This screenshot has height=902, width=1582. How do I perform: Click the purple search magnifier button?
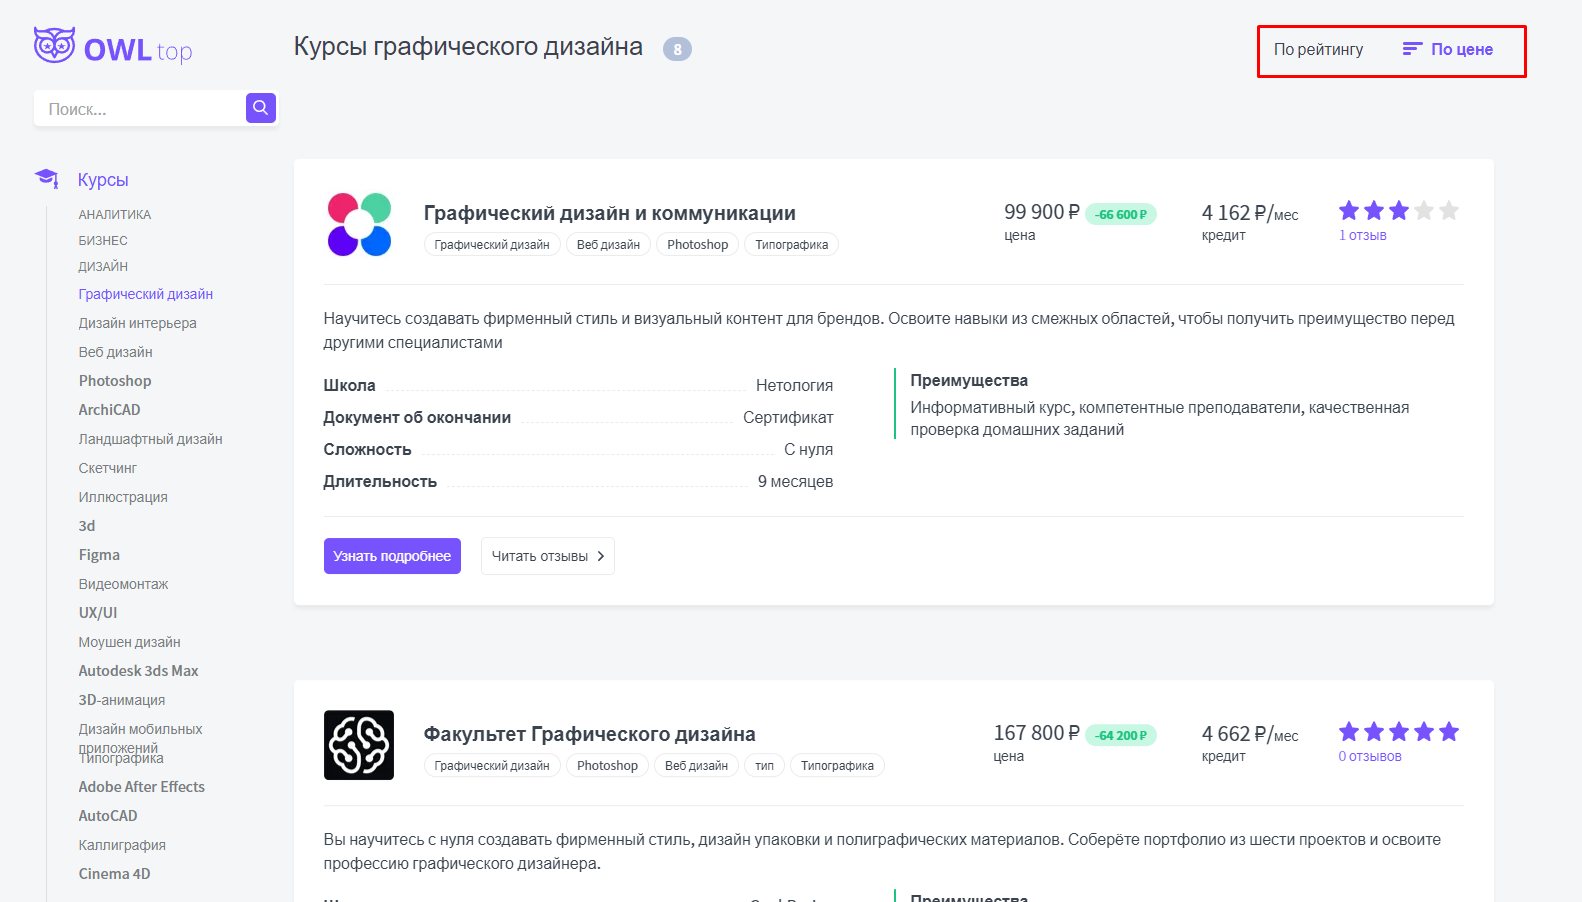click(261, 108)
